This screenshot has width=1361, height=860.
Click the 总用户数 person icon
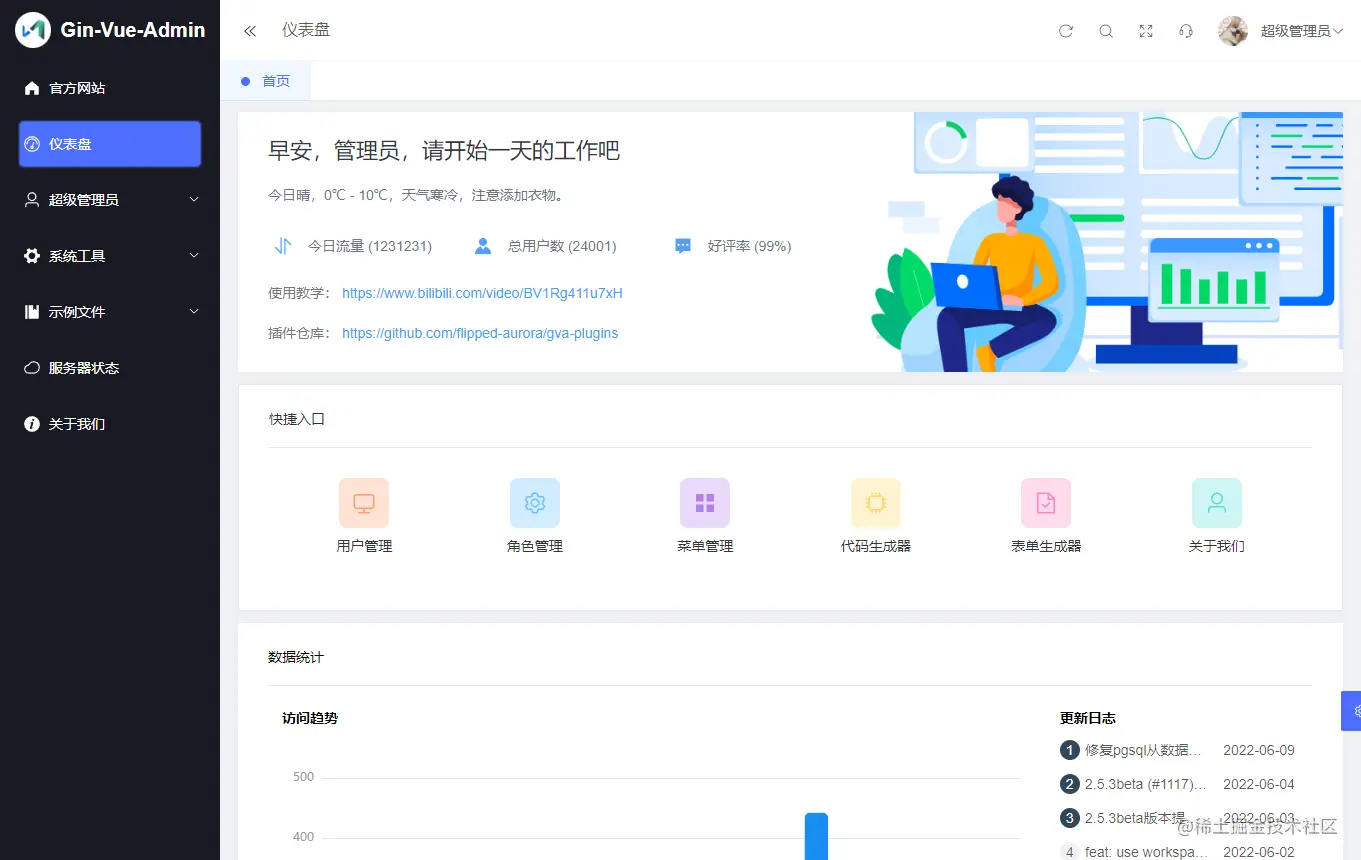pos(483,246)
